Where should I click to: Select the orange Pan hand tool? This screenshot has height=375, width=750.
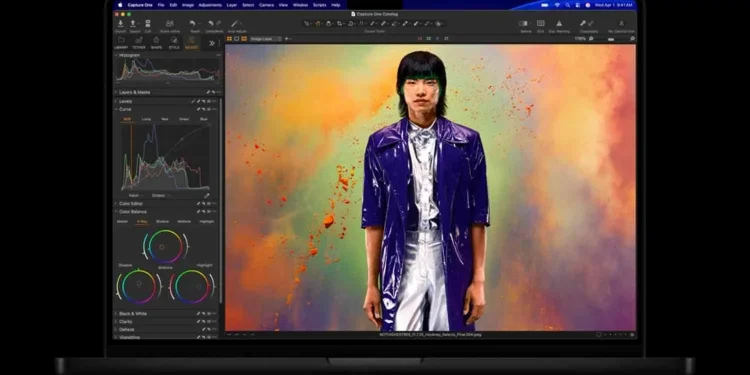(318, 23)
